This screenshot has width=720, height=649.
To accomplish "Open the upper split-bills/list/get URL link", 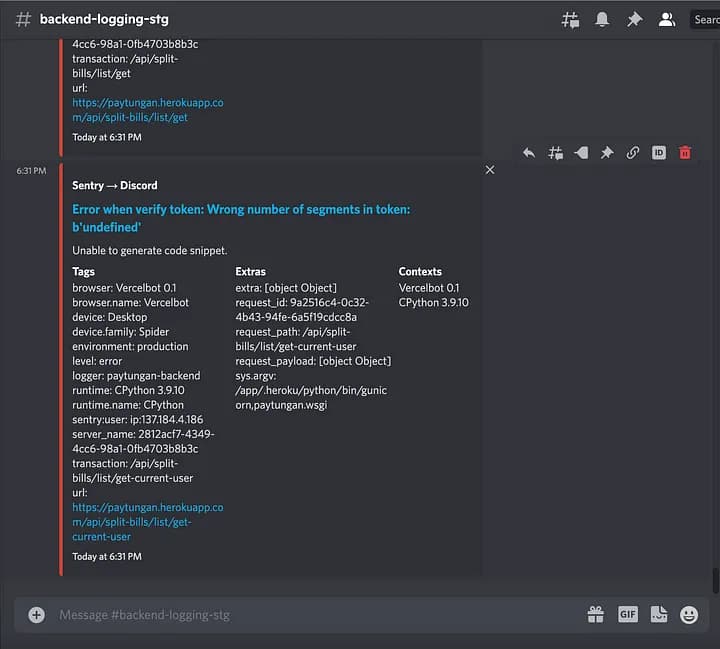I will [148, 110].
